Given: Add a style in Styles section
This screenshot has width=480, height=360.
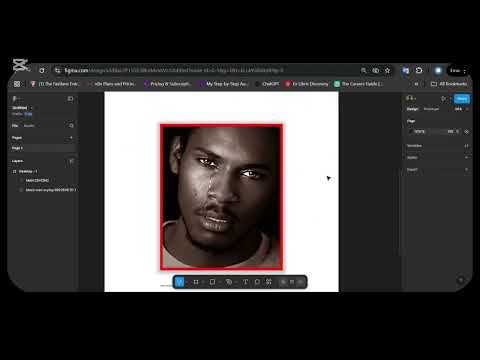Looking at the screenshot, I should coord(466,157).
